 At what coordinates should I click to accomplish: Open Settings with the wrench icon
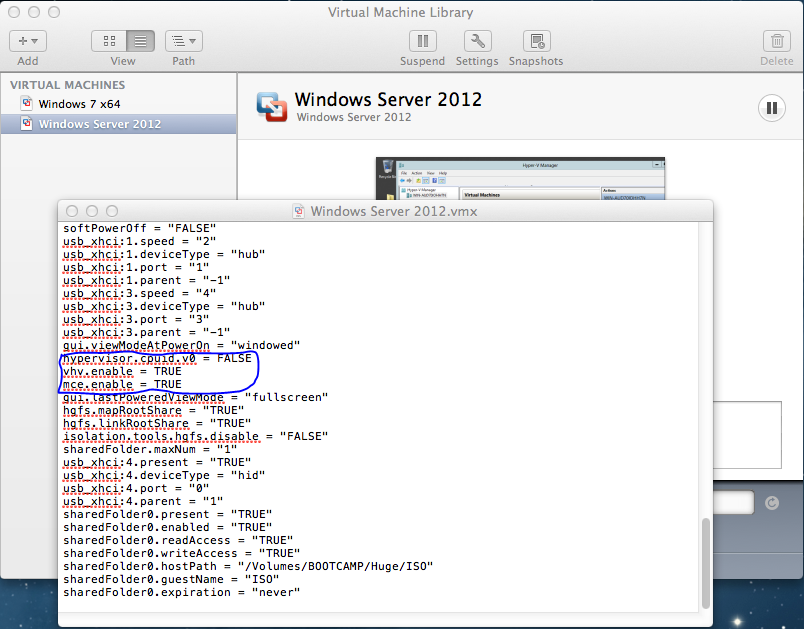tap(477, 41)
